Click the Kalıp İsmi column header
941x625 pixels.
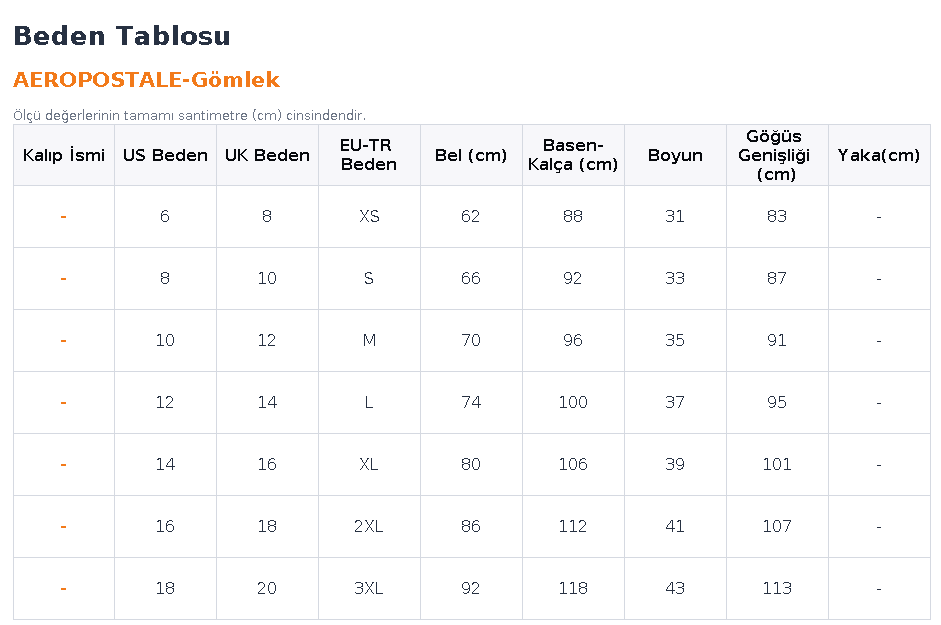64,155
